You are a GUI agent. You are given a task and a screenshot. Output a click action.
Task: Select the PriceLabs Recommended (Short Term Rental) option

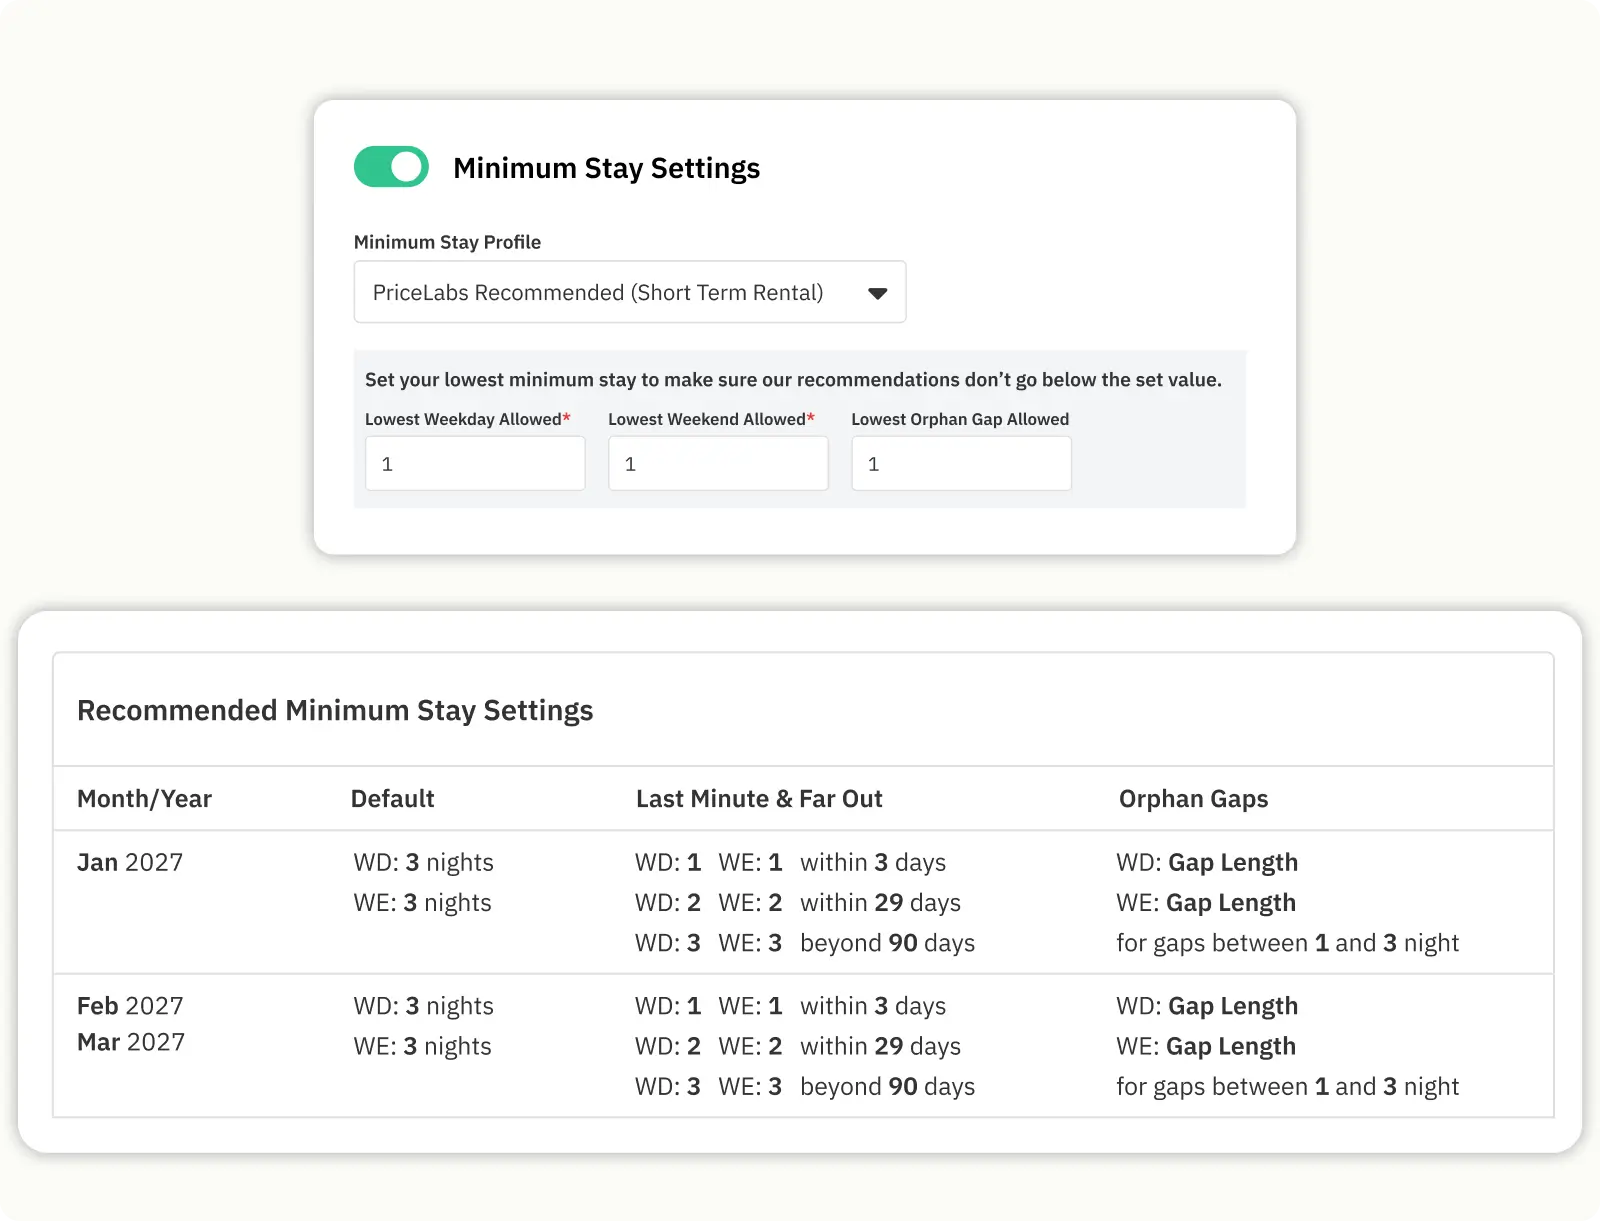[596, 292]
